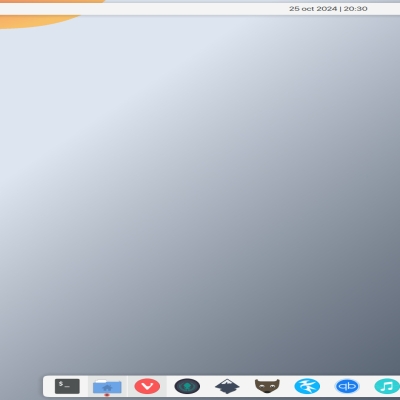400x400 pixels.
Task: Click the empty gray desktop background
Action: [200, 200]
